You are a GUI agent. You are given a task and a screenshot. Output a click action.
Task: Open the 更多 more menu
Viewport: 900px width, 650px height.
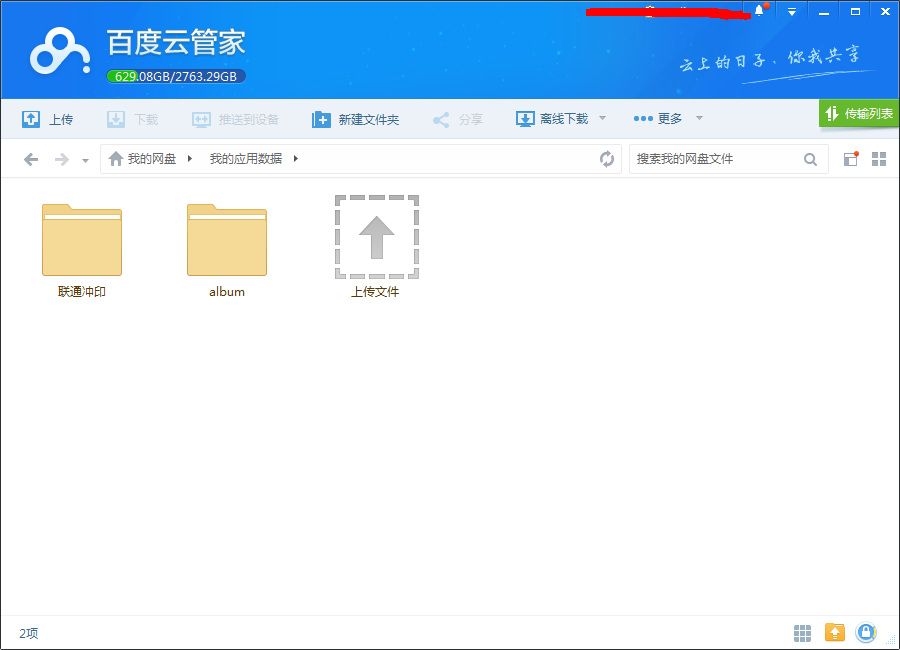658,118
